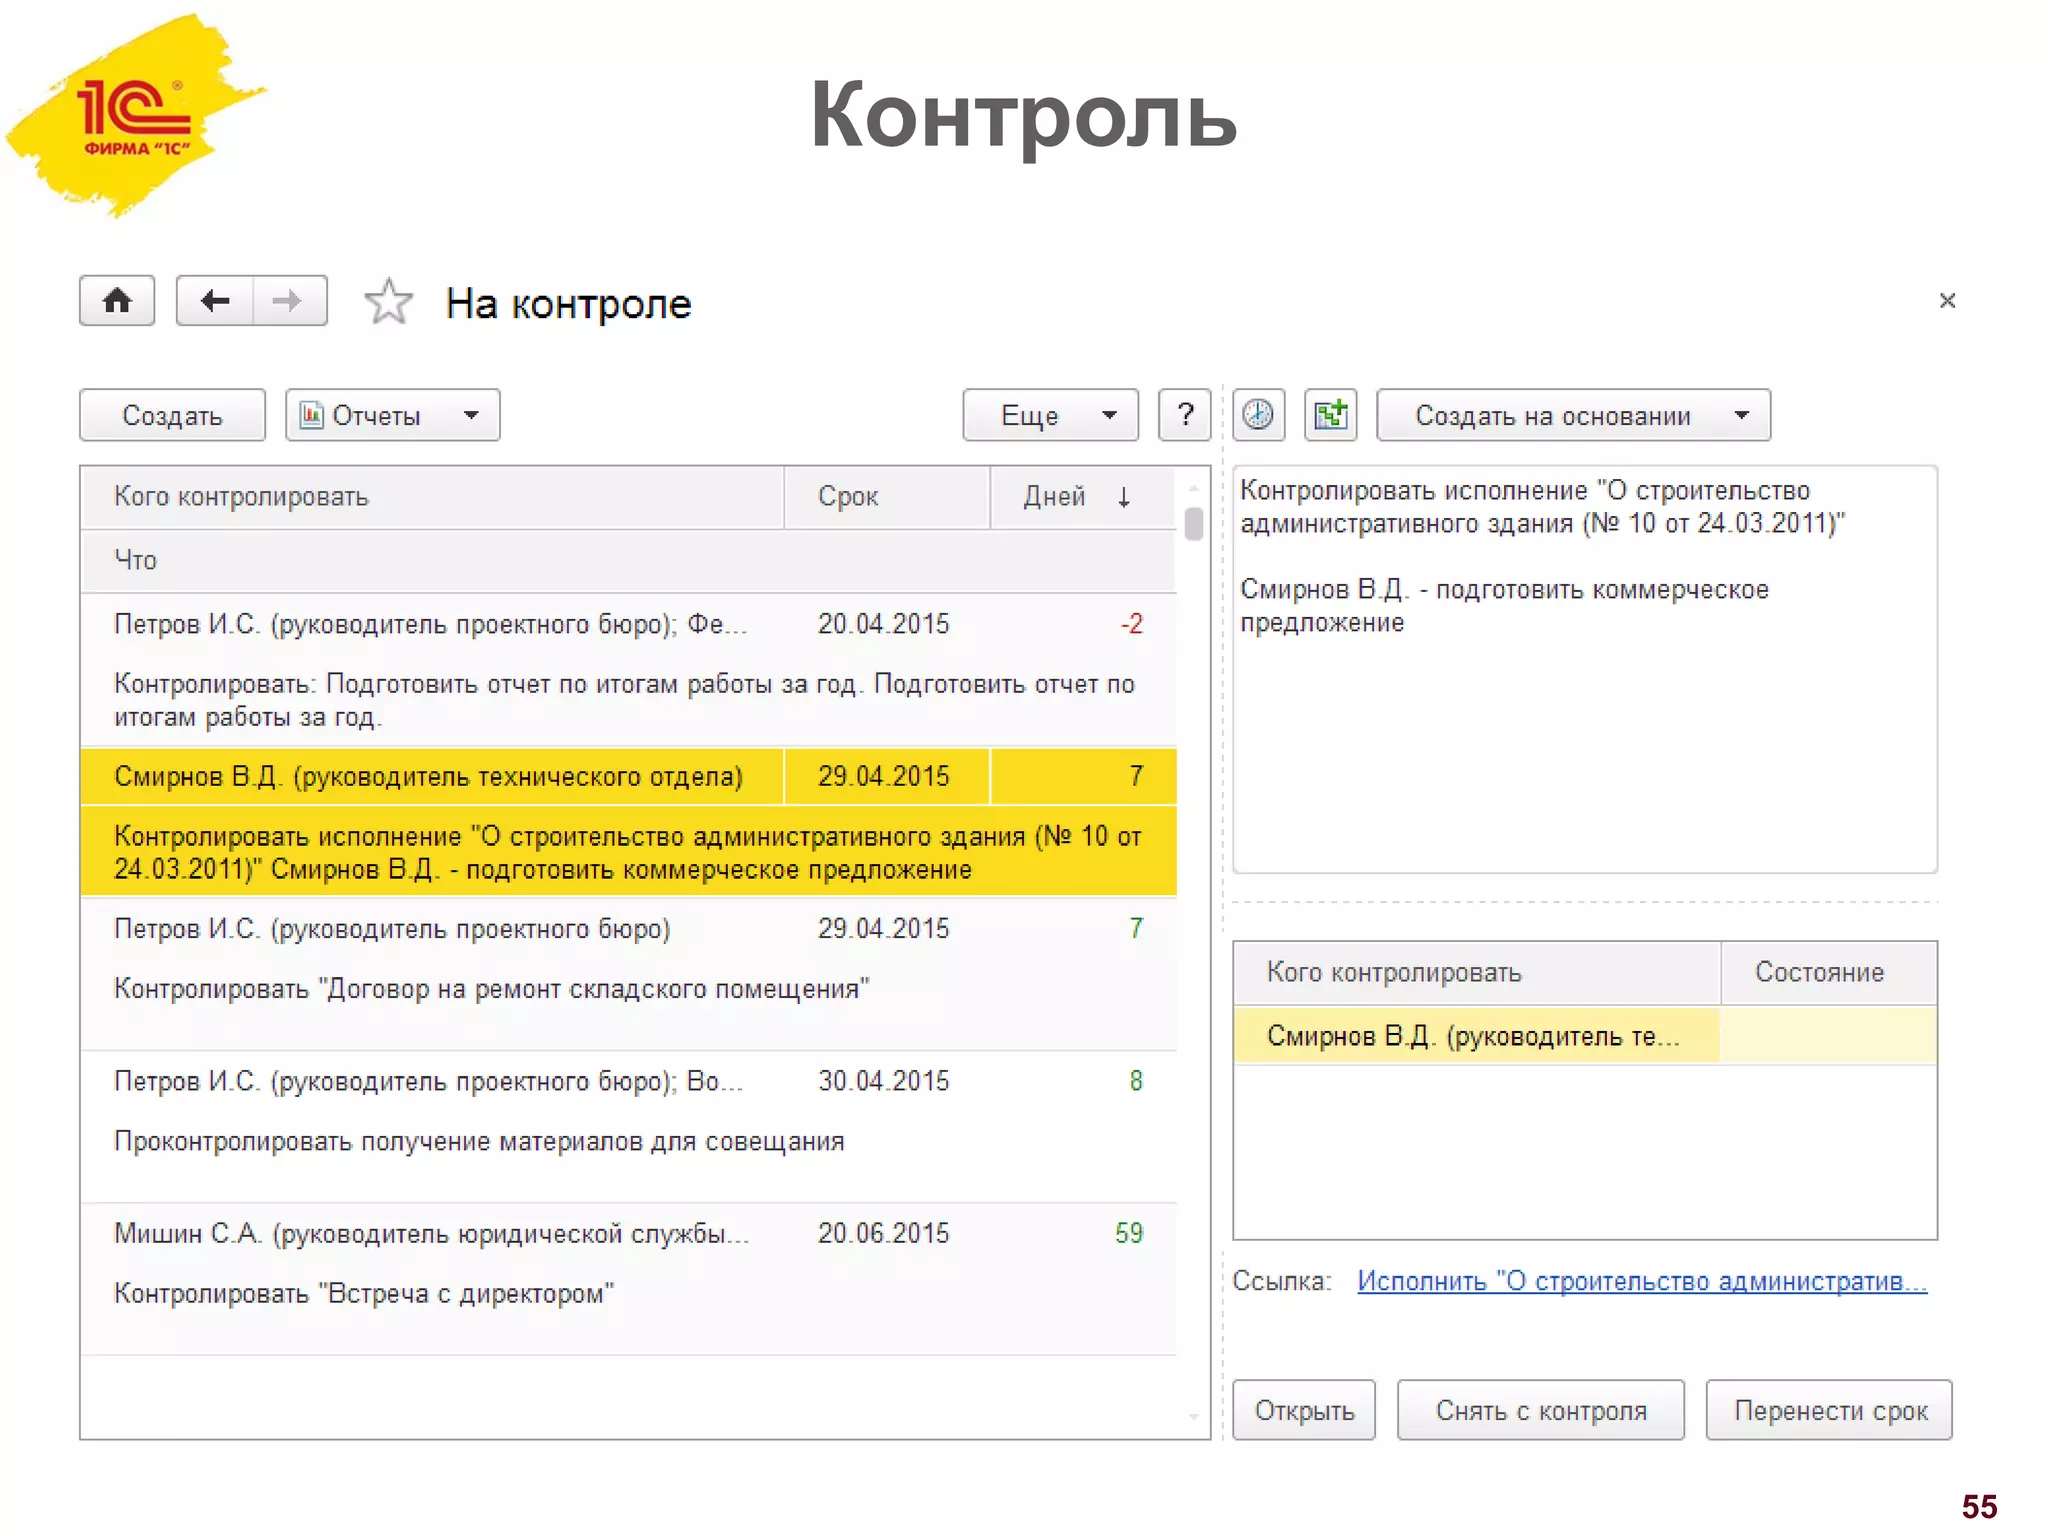Open the Отчеты dropdown menu
This screenshot has width=2048, height=1536.
tap(392, 415)
